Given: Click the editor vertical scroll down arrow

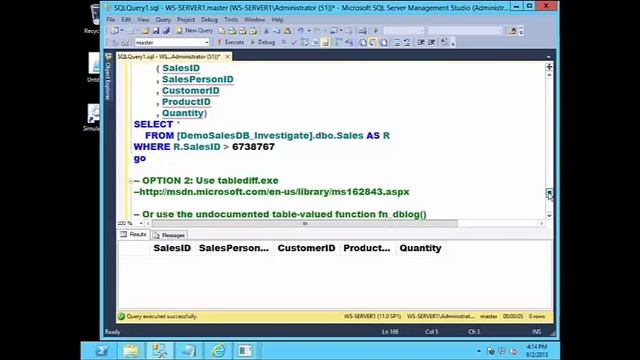Looking at the screenshot, I should [x=549, y=216].
